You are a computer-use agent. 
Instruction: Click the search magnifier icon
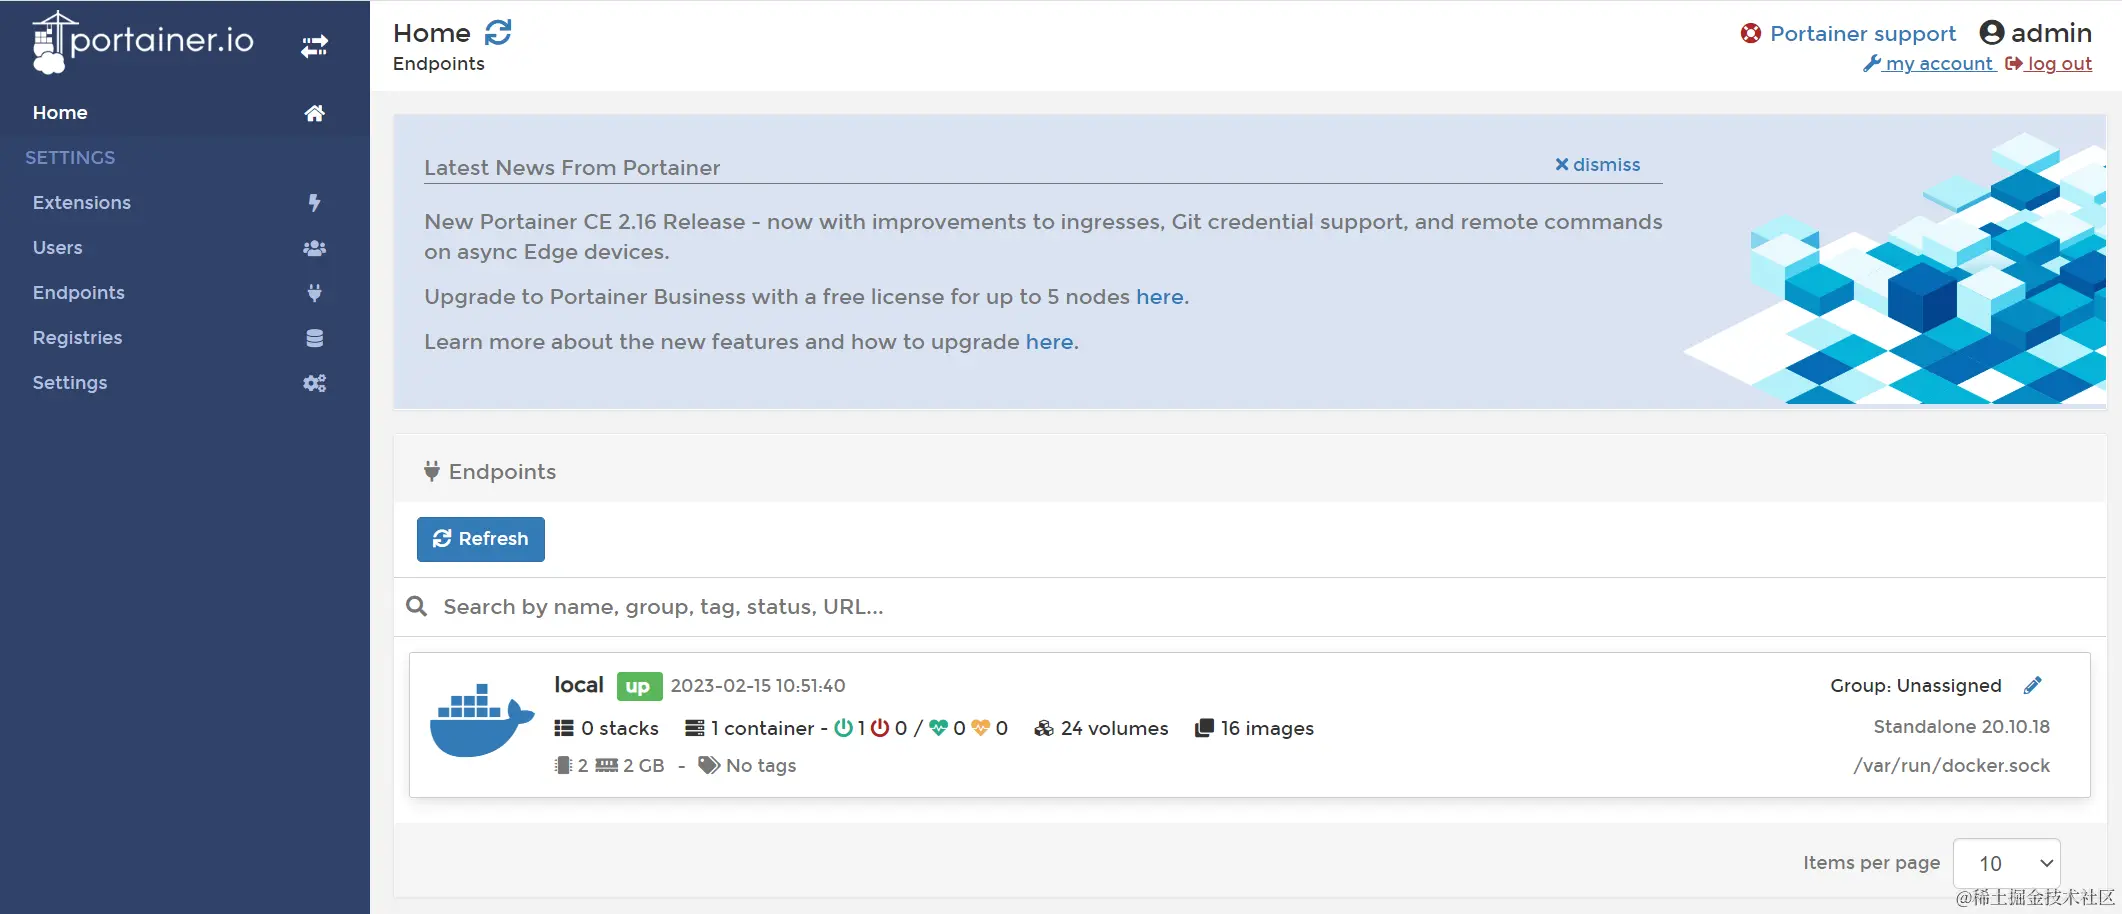coord(416,606)
